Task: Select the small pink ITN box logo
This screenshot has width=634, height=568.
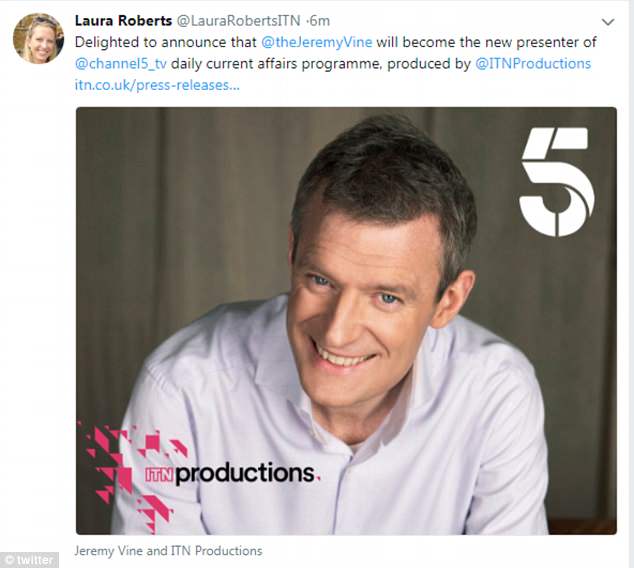Action: coord(159,475)
